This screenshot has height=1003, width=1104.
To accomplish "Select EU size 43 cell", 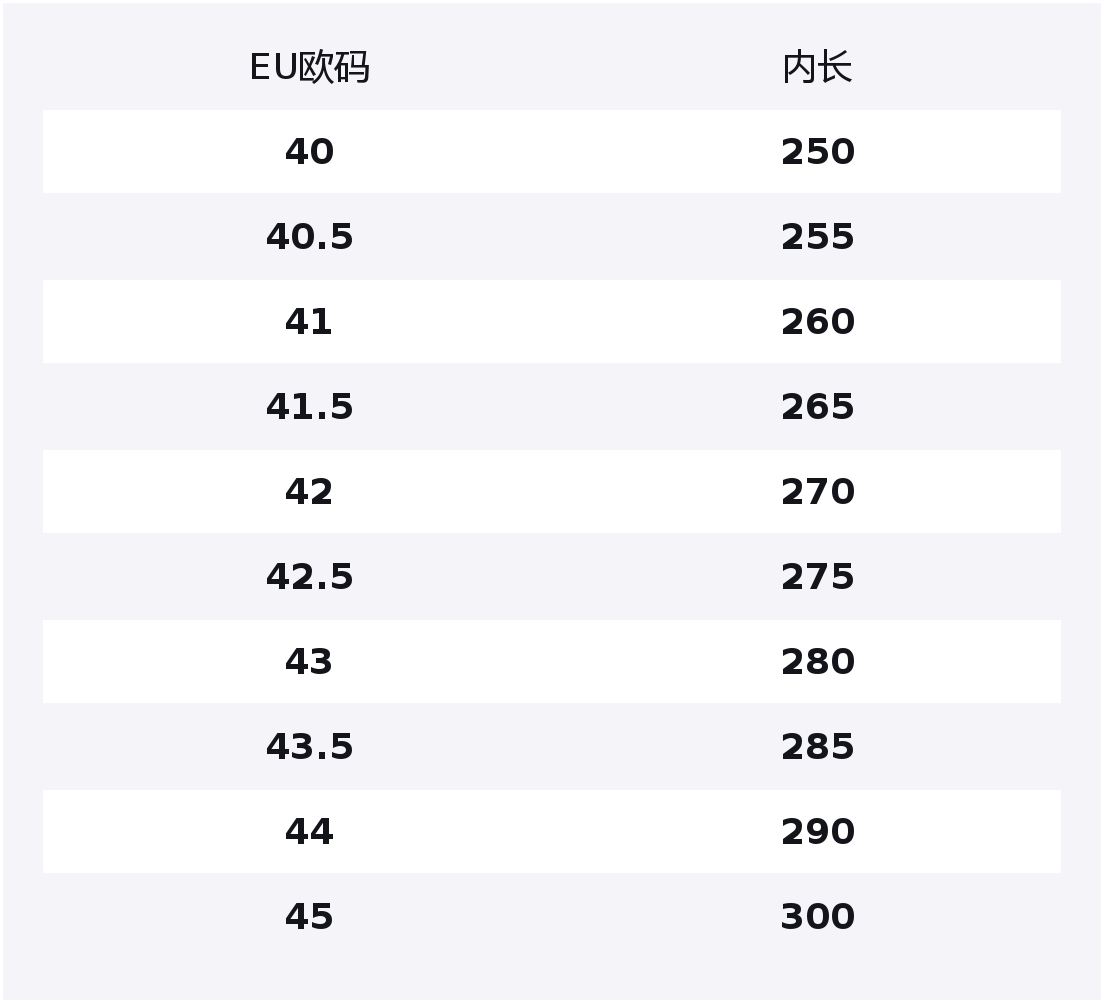I will pyautogui.click(x=309, y=662).
